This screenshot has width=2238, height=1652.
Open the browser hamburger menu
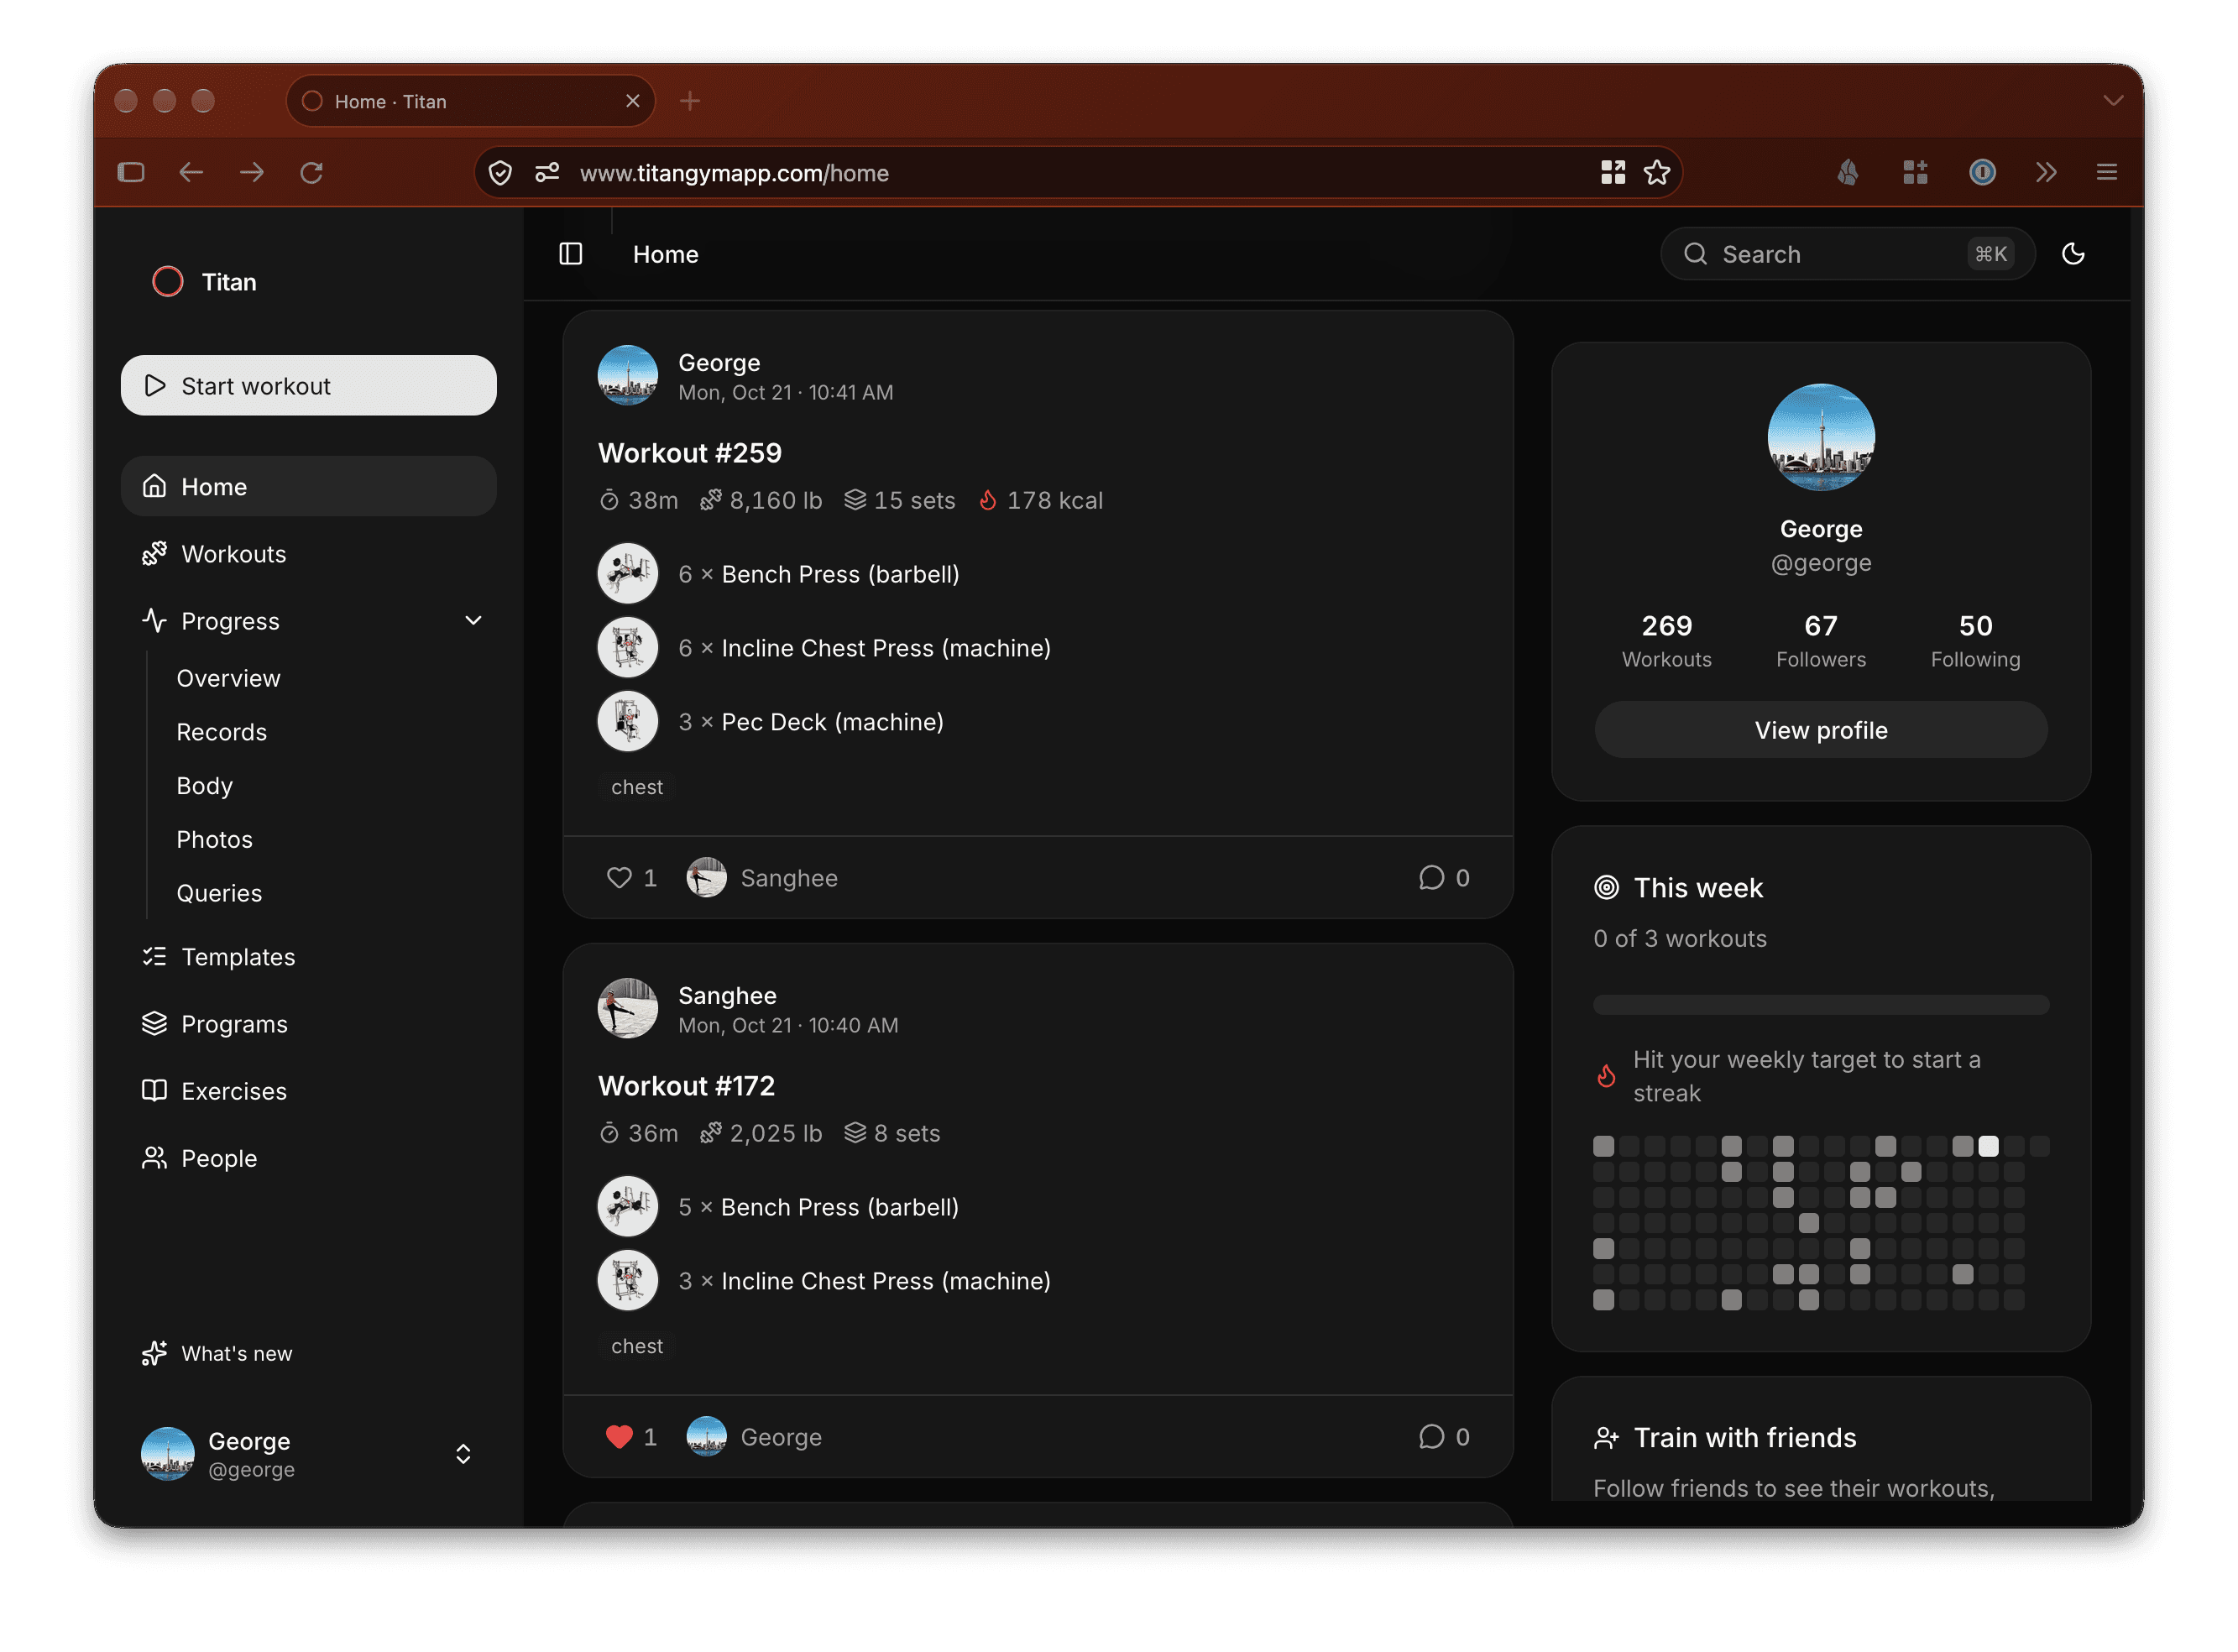(x=2107, y=173)
